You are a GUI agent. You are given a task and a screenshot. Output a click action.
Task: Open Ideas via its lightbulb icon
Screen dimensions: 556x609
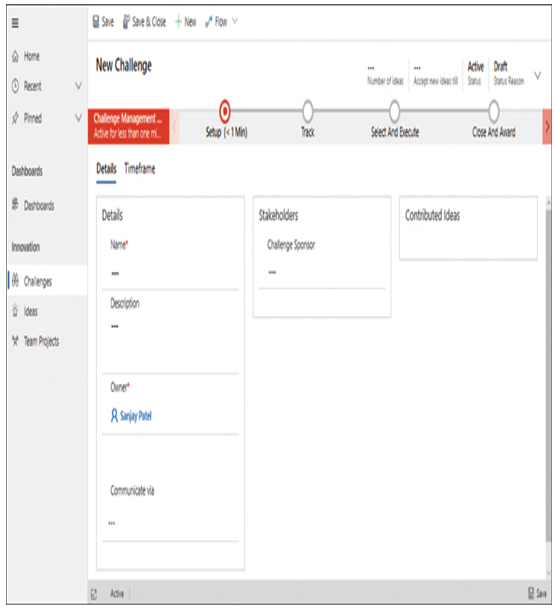click(x=15, y=311)
